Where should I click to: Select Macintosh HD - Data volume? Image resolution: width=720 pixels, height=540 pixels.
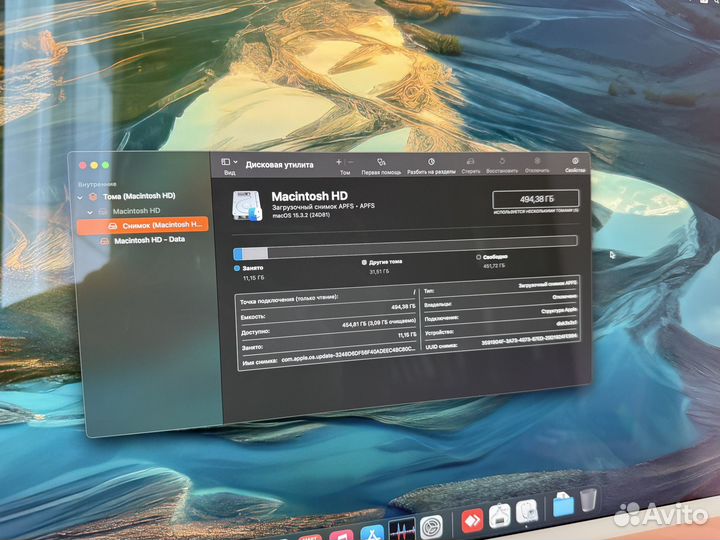[150, 240]
